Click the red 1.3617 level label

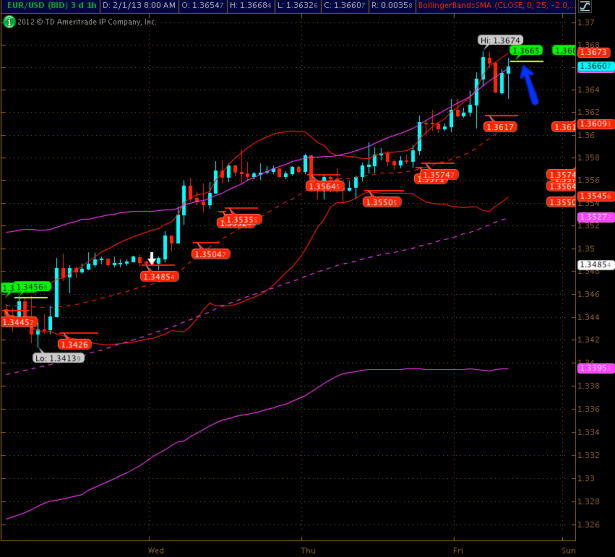(500, 127)
